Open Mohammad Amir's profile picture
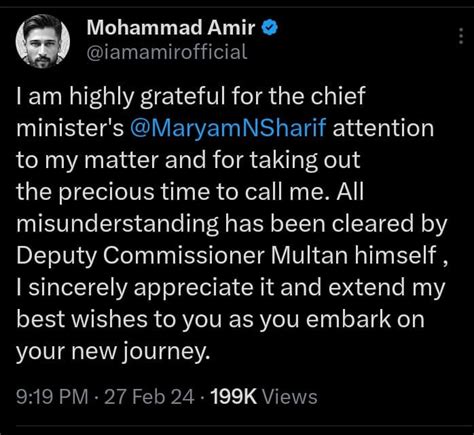 coord(42,41)
